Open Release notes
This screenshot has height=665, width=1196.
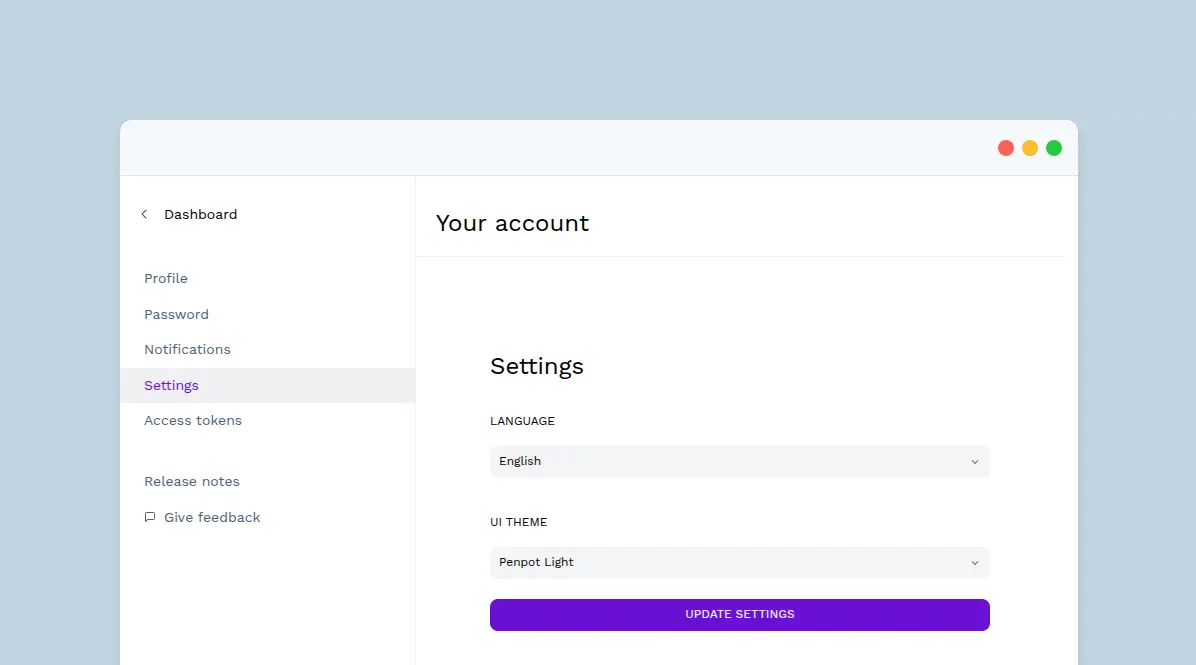192,481
